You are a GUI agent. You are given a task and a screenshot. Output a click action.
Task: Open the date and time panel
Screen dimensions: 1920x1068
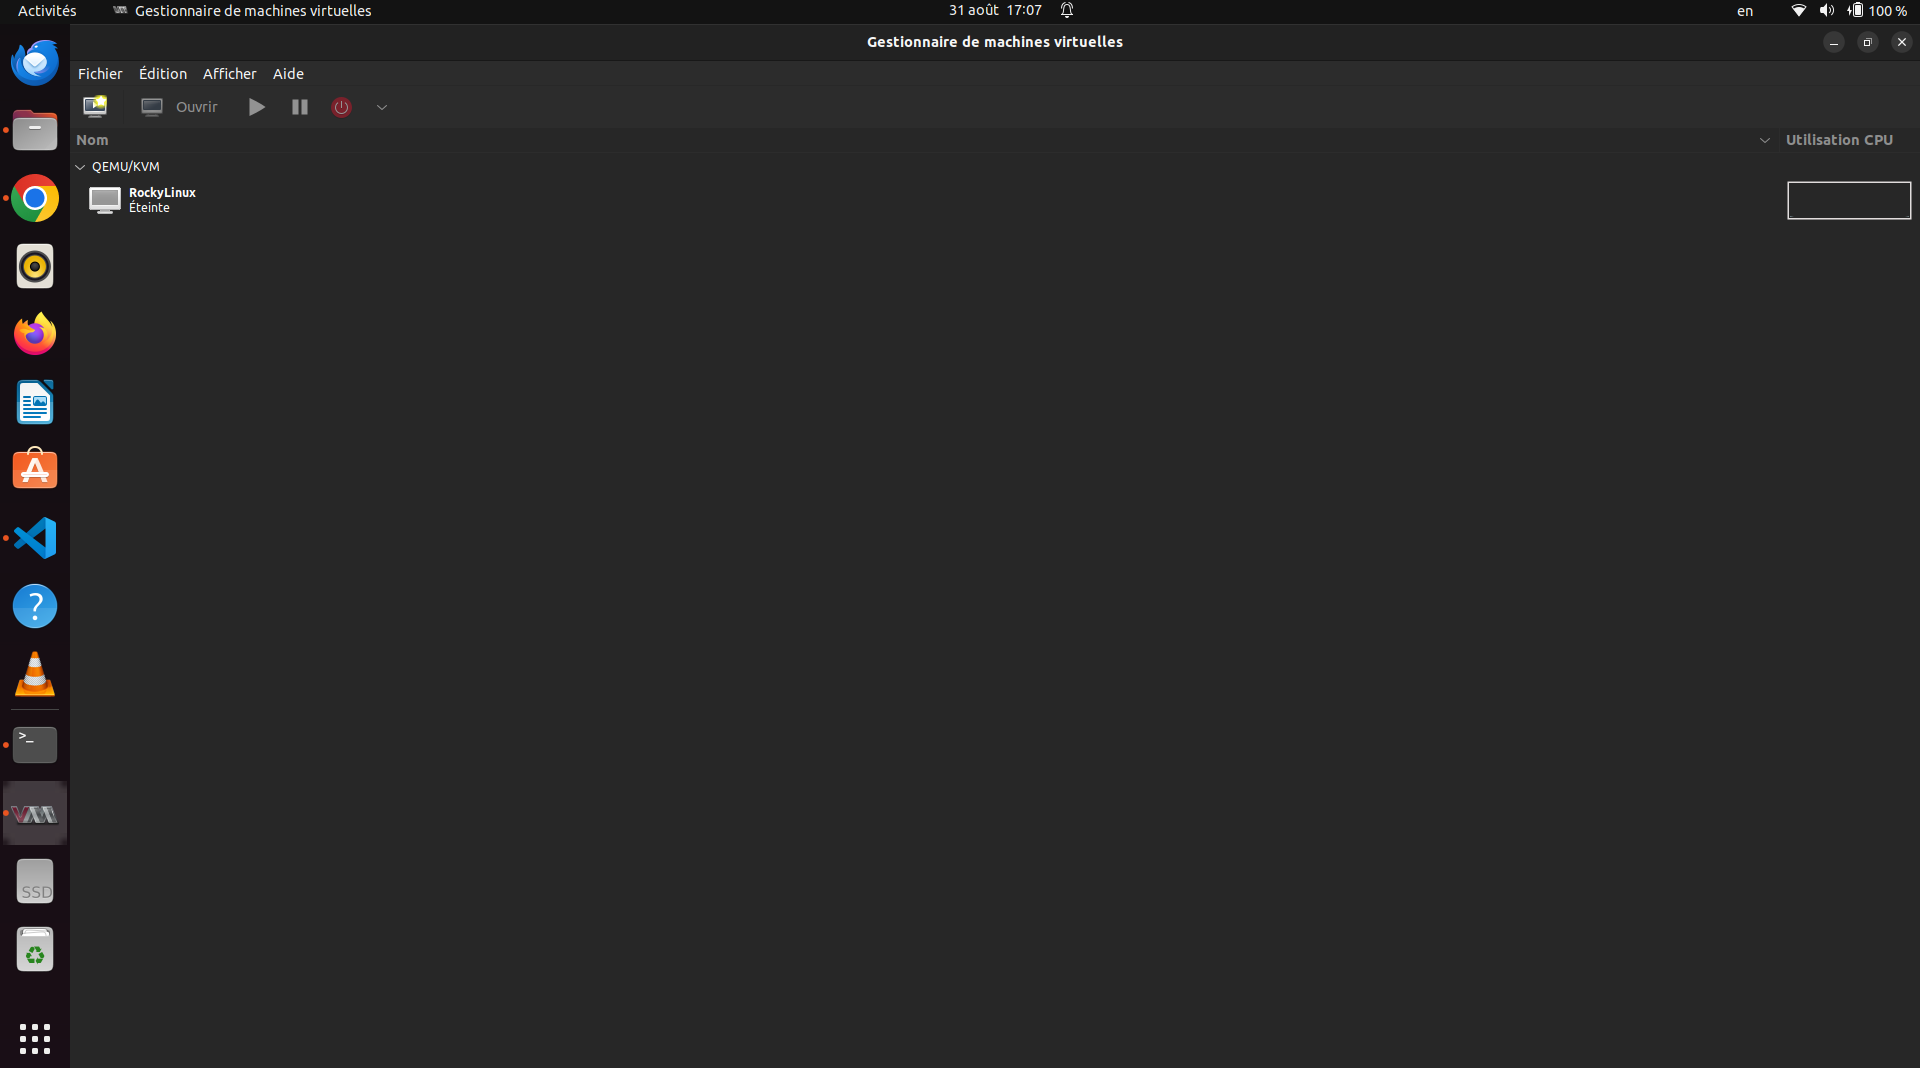pos(995,11)
